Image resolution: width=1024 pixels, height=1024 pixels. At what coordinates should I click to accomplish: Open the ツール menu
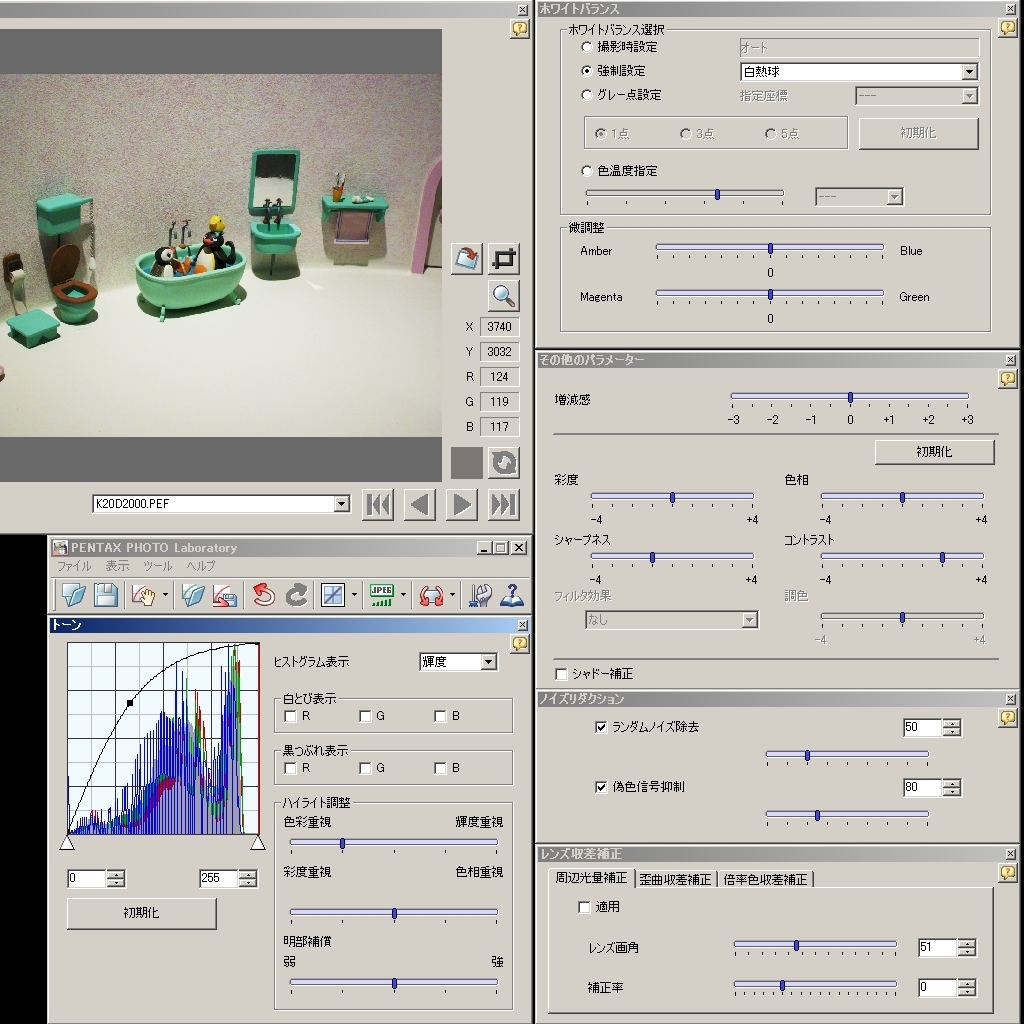pyautogui.click(x=157, y=566)
